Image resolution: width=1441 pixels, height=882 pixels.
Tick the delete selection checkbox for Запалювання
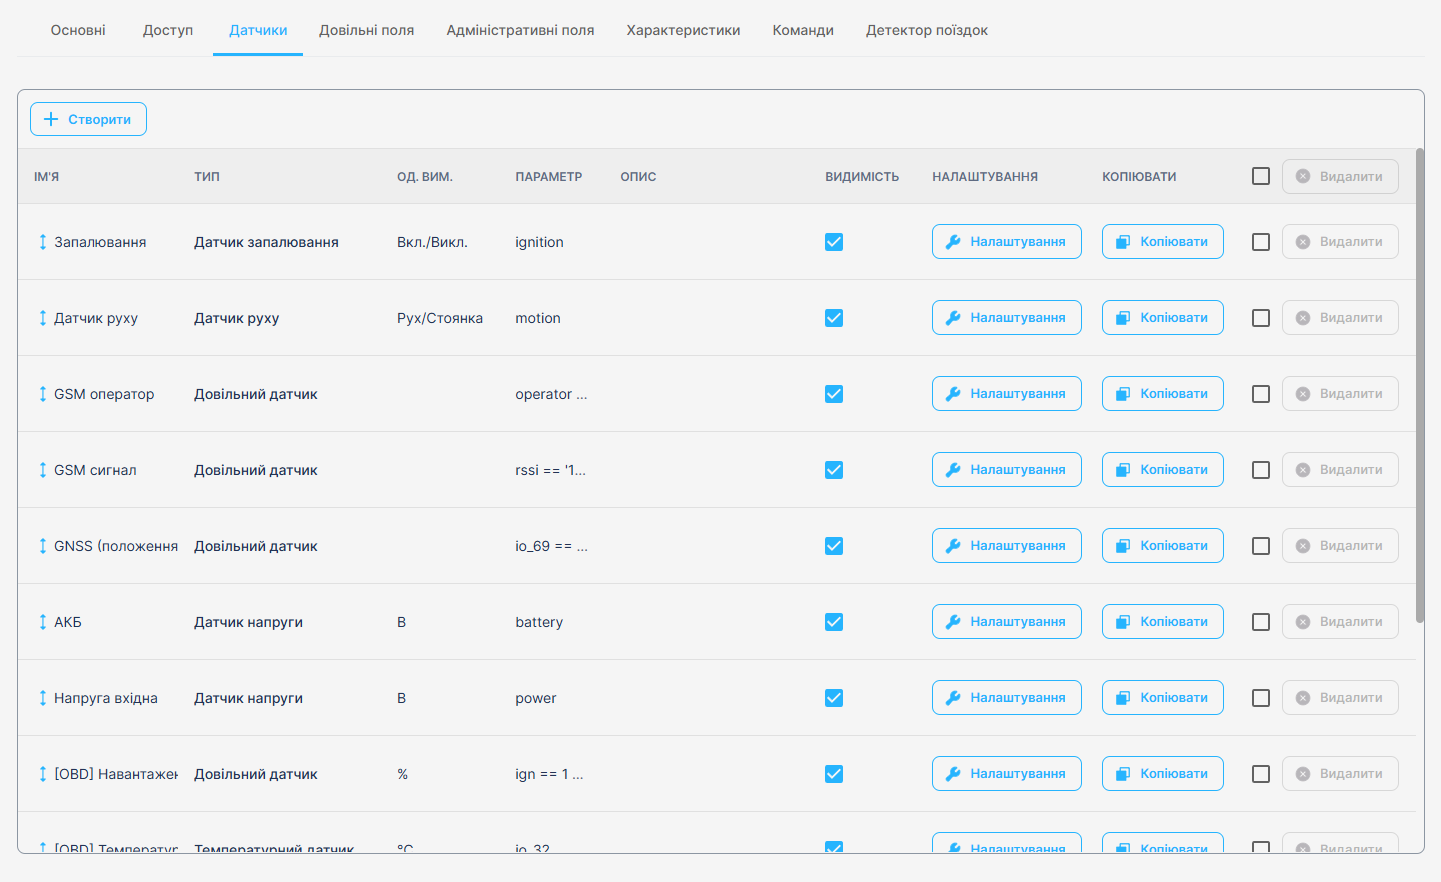coord(1261,242)
